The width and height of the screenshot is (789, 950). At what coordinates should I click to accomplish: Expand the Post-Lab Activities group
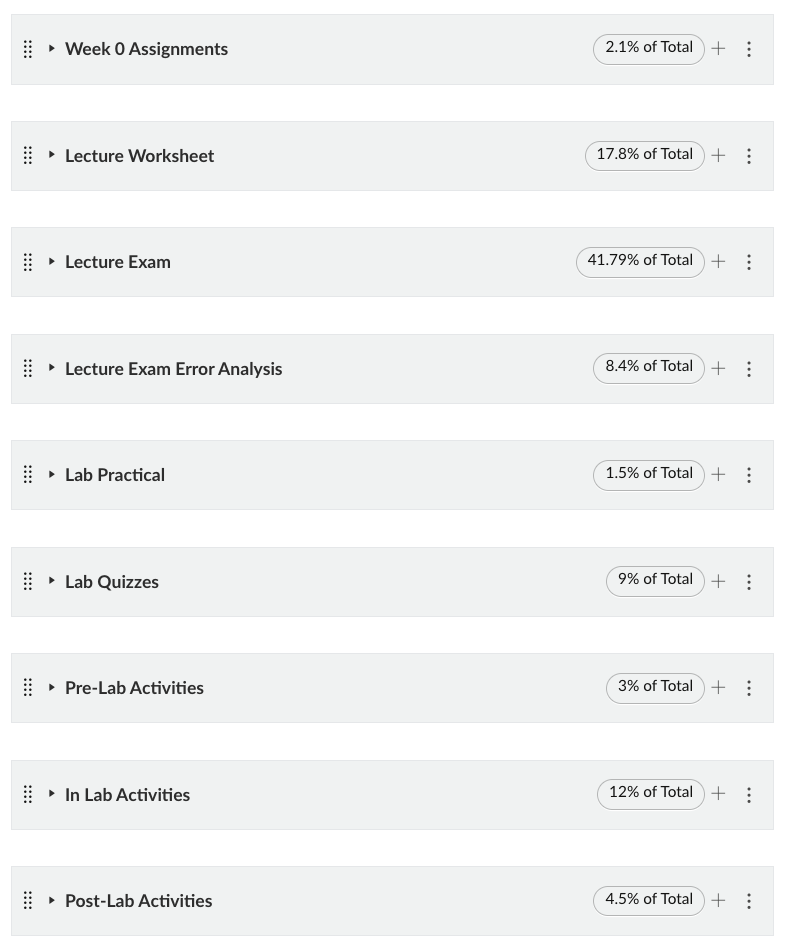pos(52,901)
